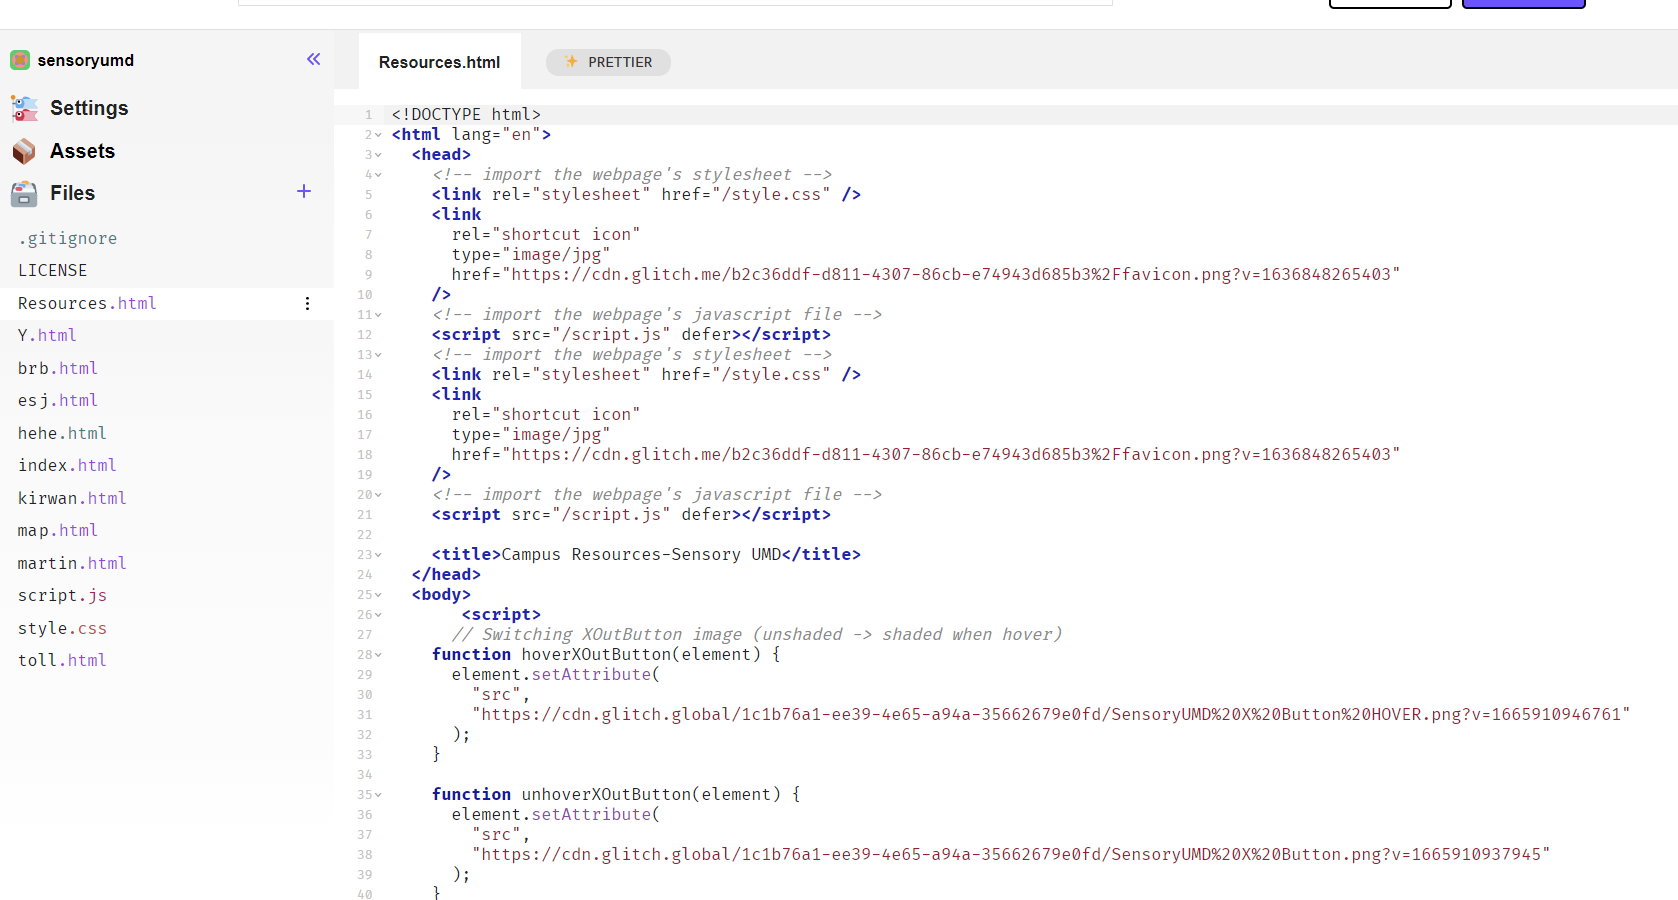The width and height of the screenshot is (1678, 900).
Task: Open project Settings label
Action: [x=89, y=108]
